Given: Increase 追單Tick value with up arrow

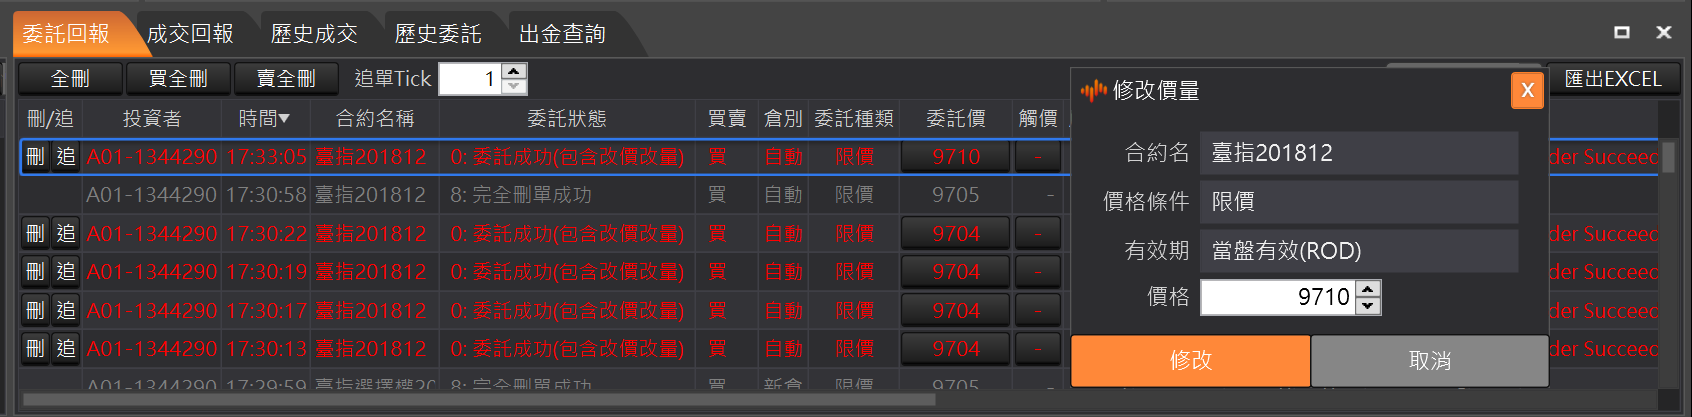Looking at the screenshot, I should tap(514, 71).
